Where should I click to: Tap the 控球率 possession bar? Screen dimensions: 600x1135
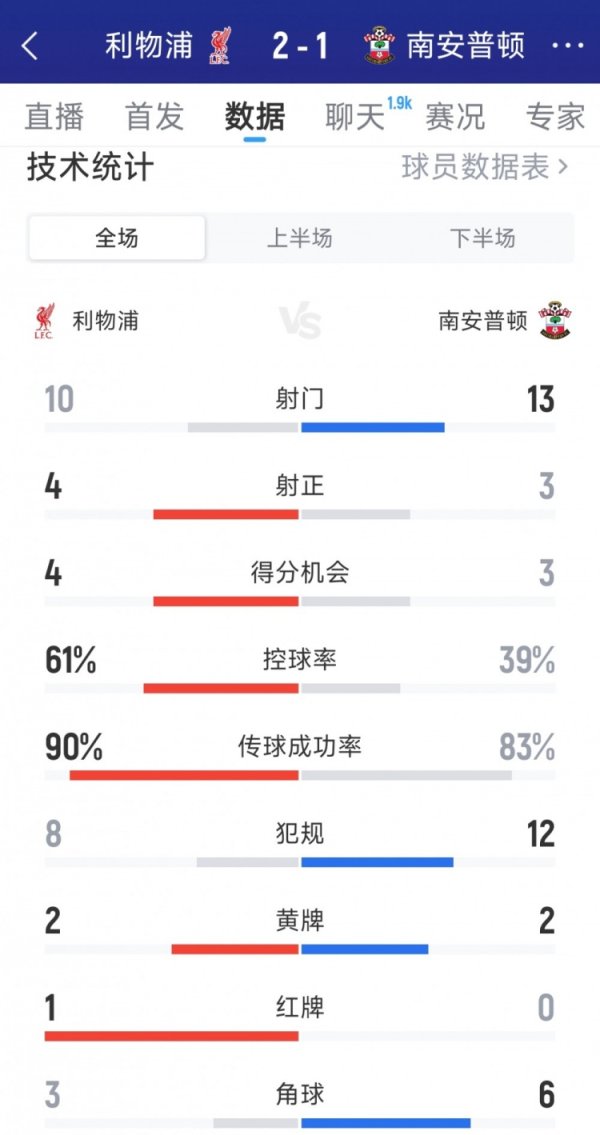(x=300, y=688)
